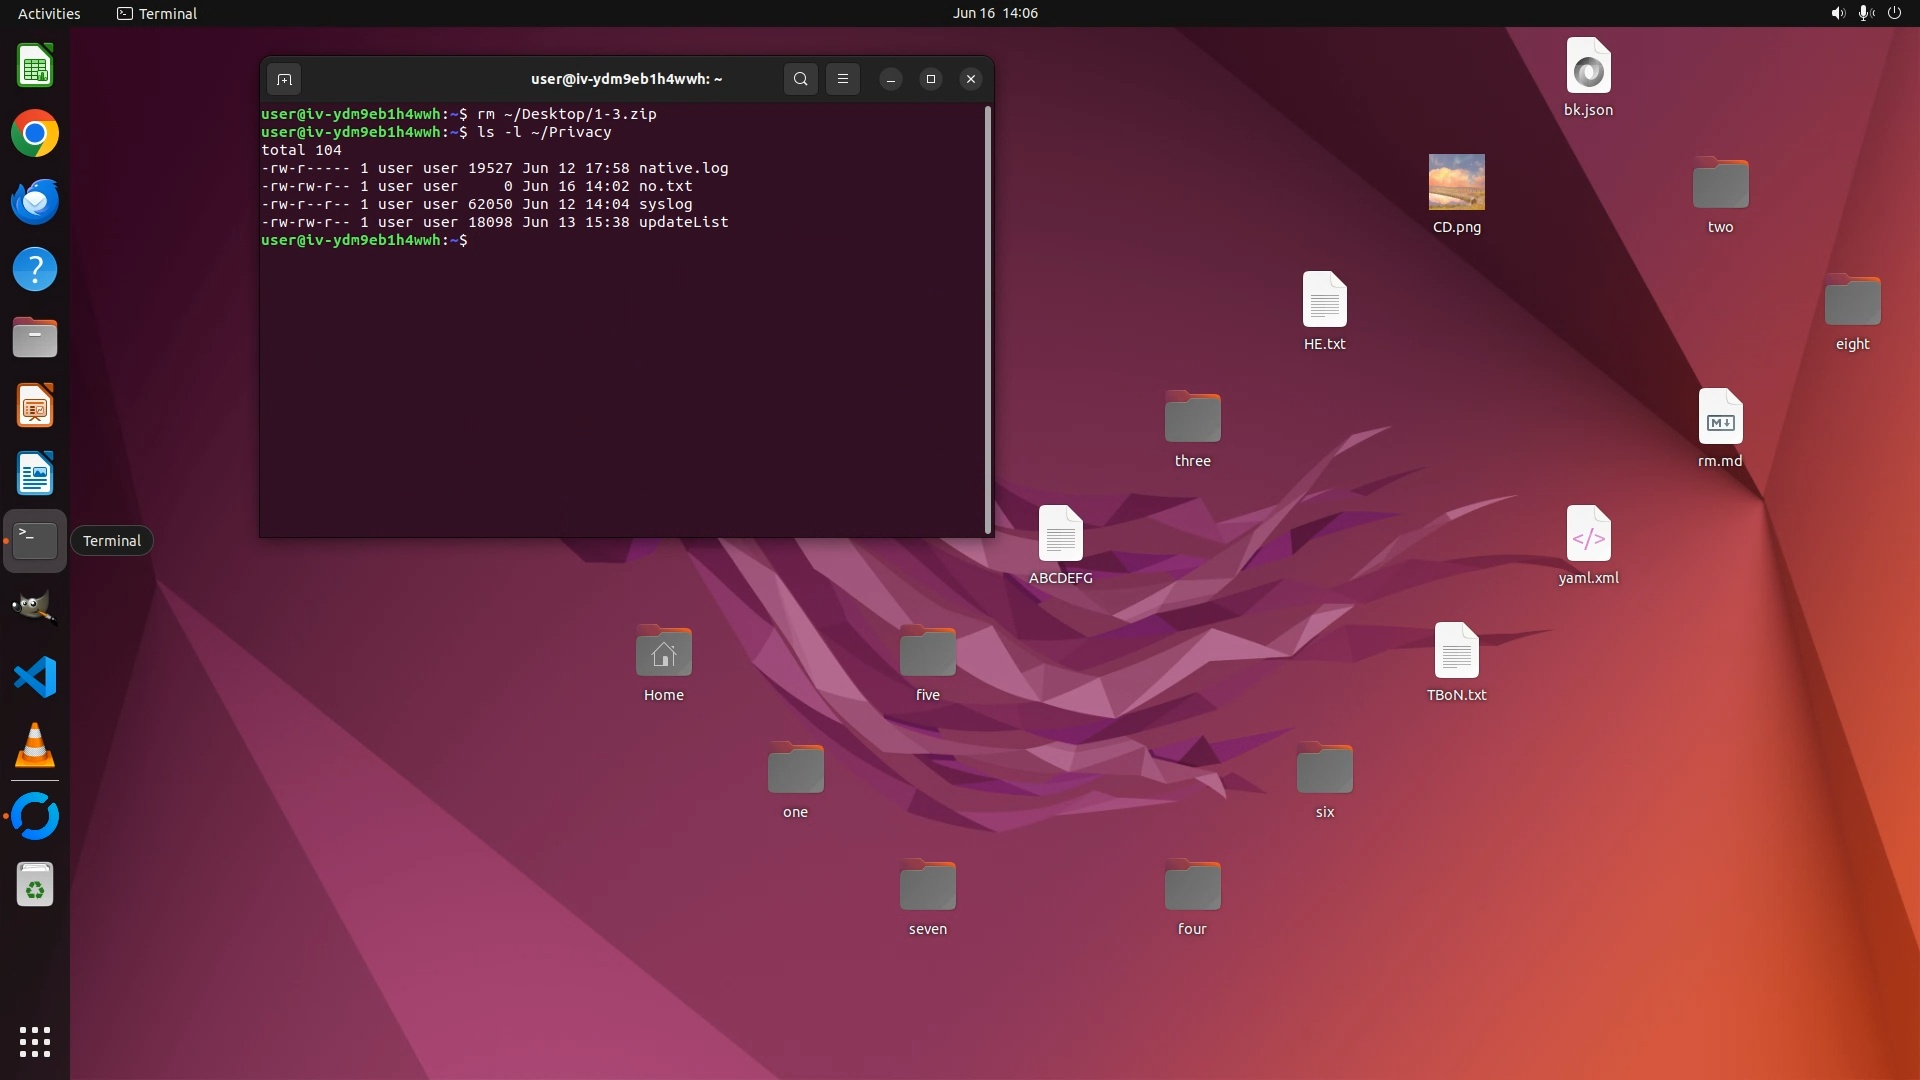Open Visual Studio Code from dock
This screenshot has width=1920, height=1080.
point(35,678)
